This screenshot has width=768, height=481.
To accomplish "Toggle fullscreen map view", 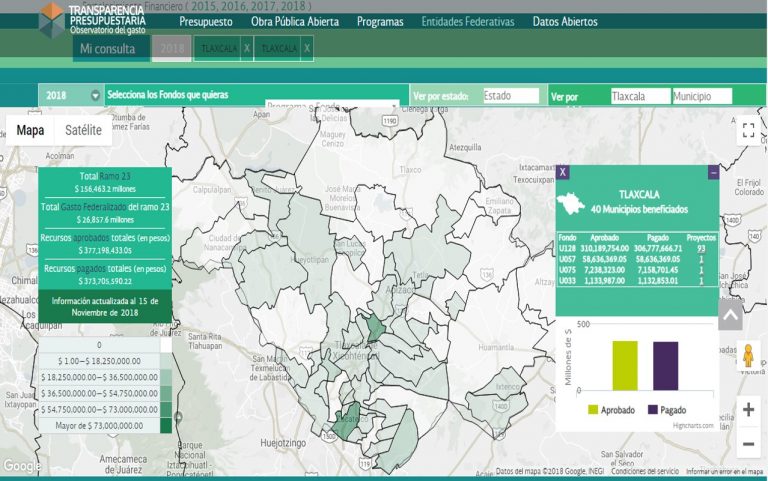I will click(x=748, y=130).
